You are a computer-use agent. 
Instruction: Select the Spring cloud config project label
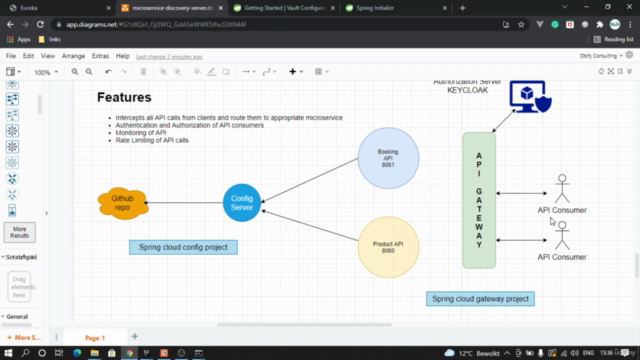pos(183,247)
